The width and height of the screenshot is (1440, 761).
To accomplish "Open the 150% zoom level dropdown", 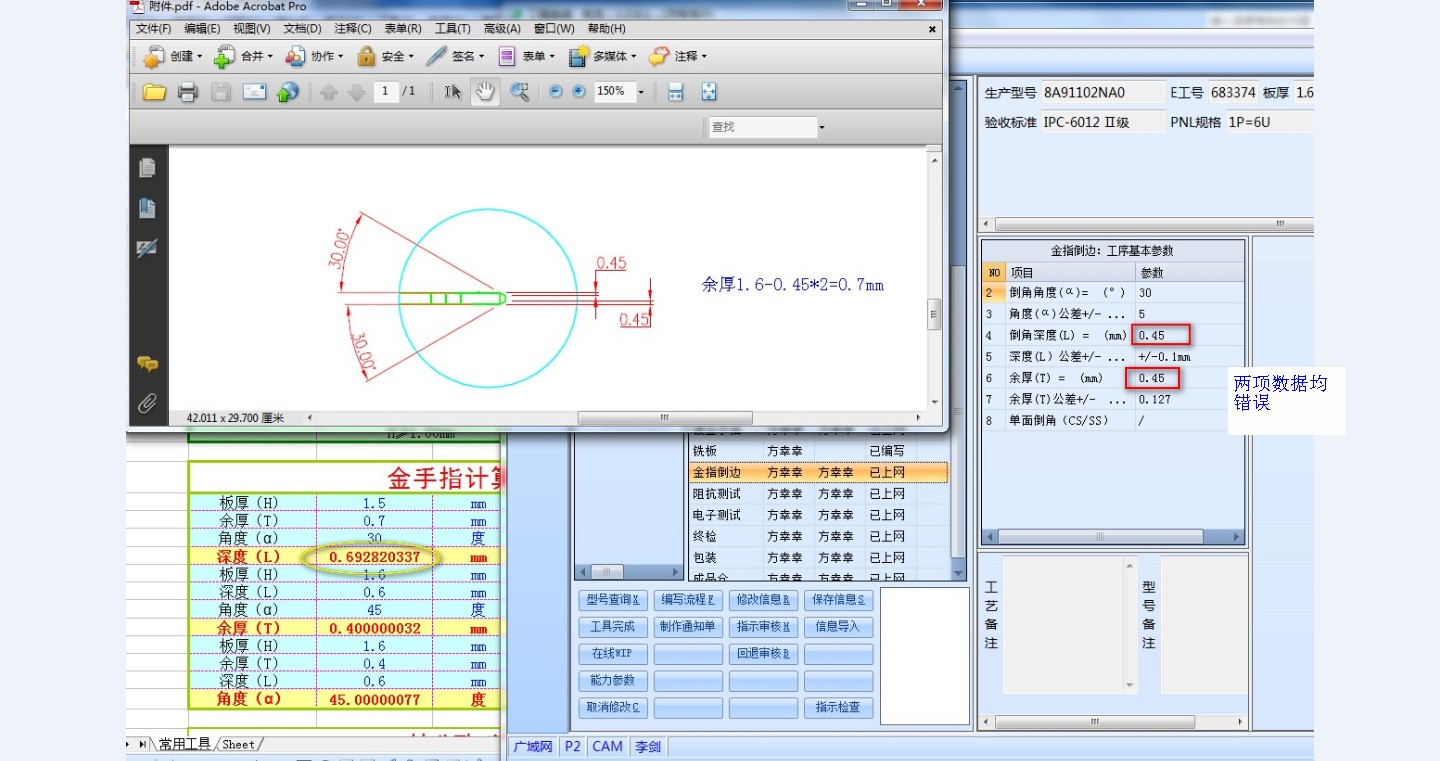I will 641,92.
